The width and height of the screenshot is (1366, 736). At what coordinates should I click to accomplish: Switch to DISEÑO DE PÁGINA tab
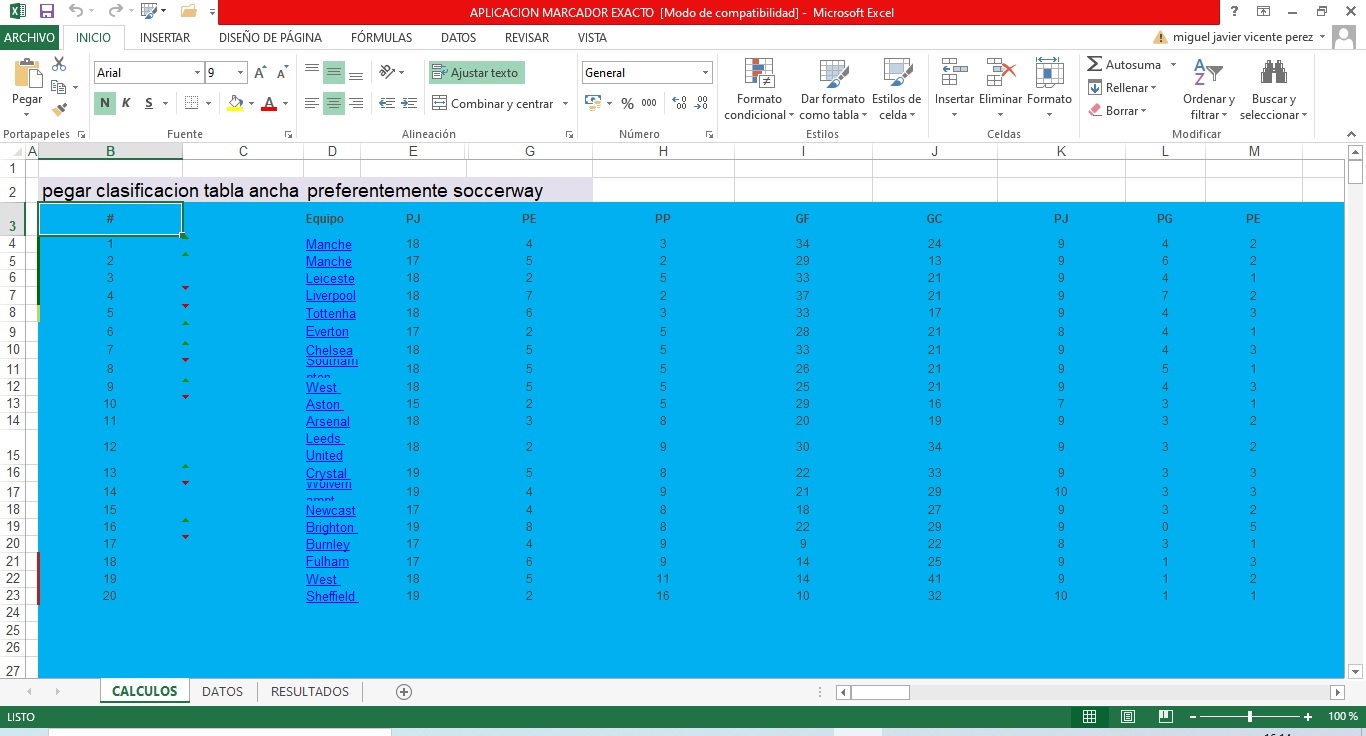(270, 38)
